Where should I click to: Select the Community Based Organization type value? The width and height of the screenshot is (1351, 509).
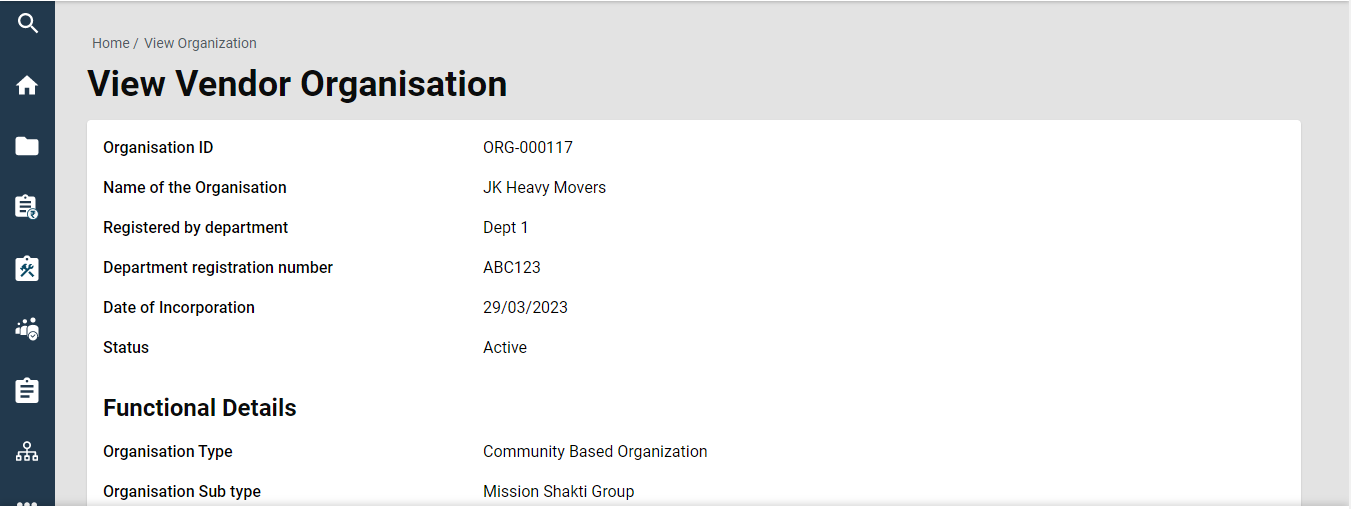(x=595, y=452)
